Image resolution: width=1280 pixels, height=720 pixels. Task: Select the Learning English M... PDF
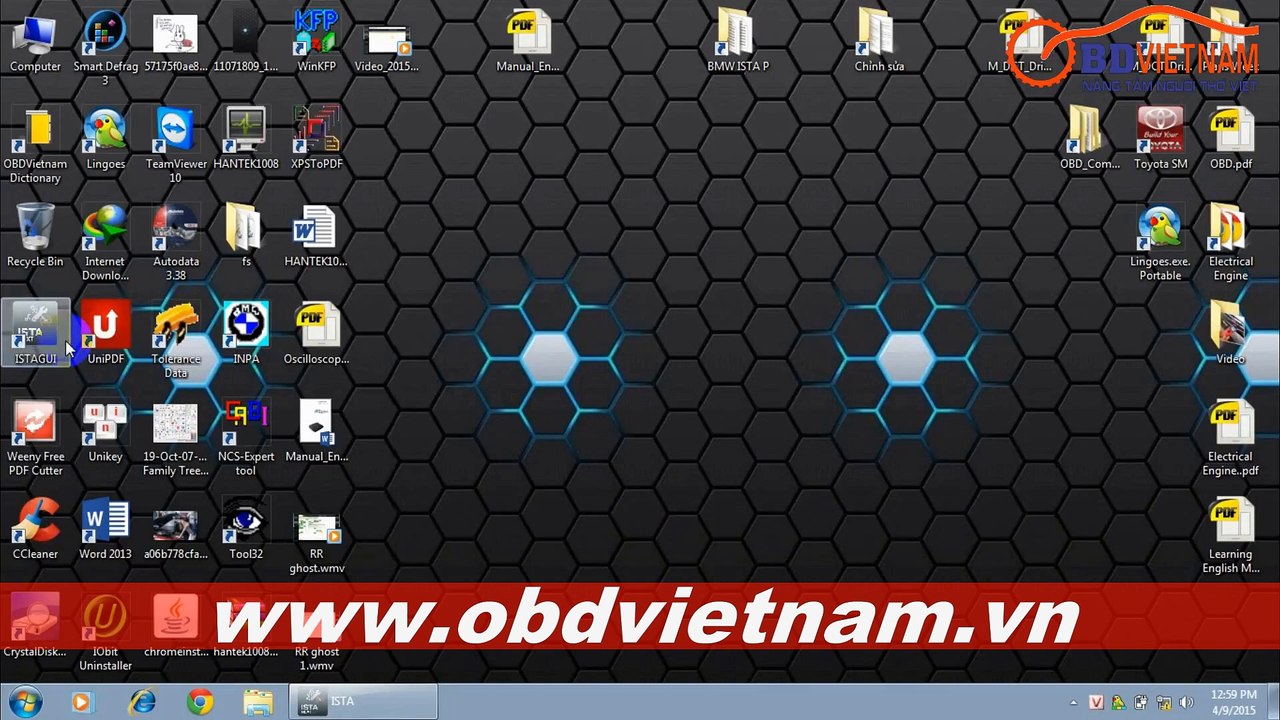[x=1231, y=535]
